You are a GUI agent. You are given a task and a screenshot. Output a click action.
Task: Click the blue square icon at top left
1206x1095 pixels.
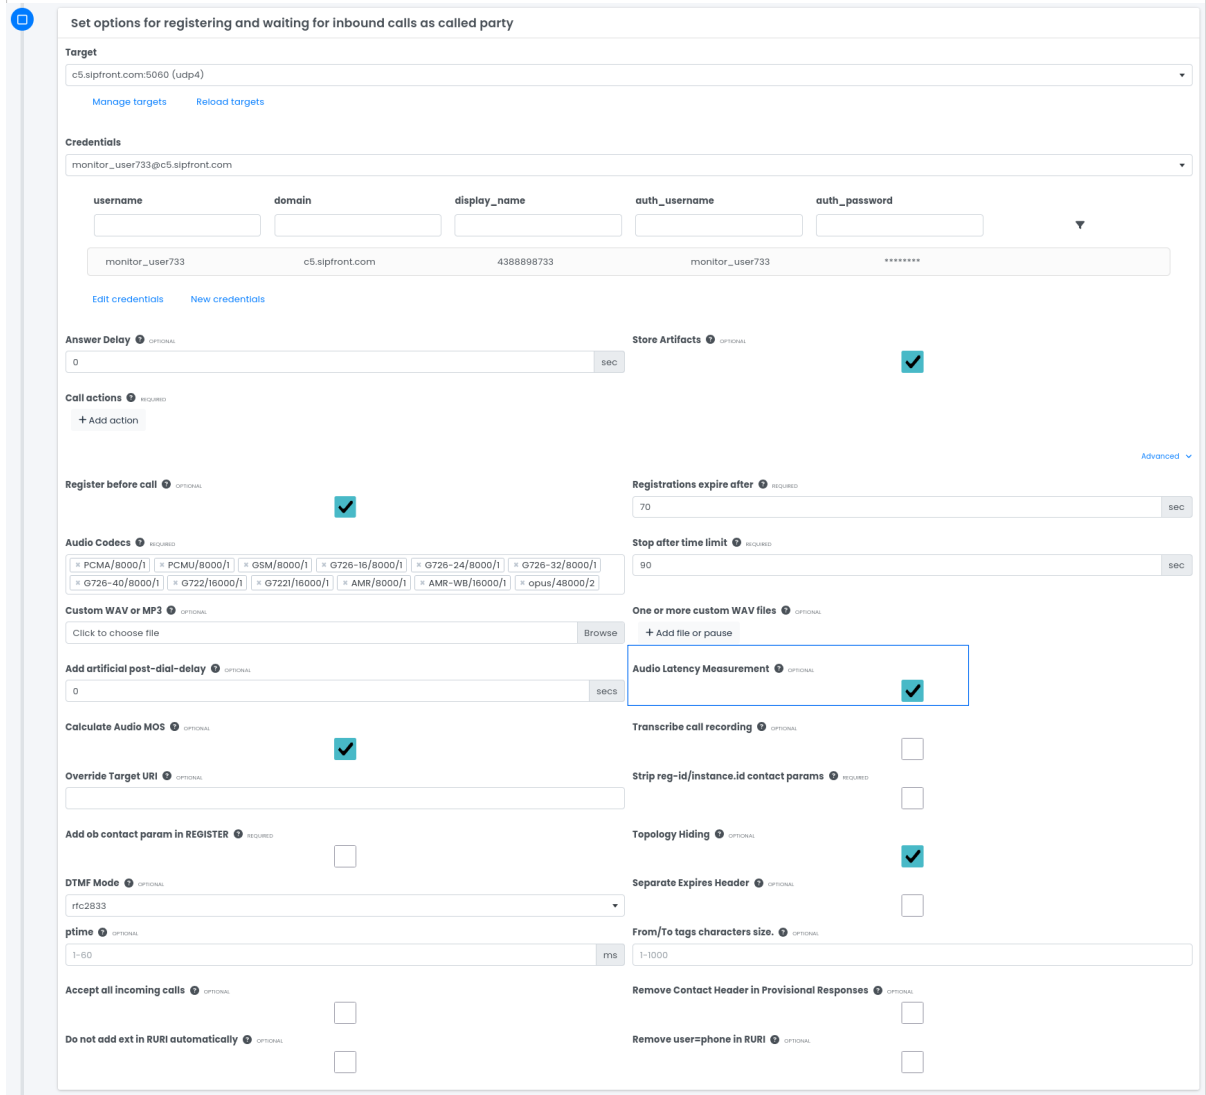coord(22,19)
